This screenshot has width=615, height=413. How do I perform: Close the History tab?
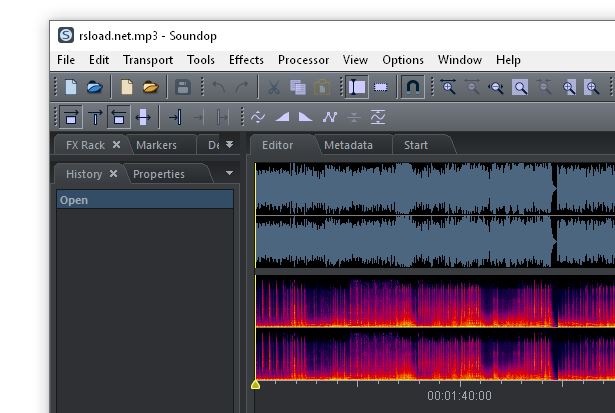click(113, 173)
